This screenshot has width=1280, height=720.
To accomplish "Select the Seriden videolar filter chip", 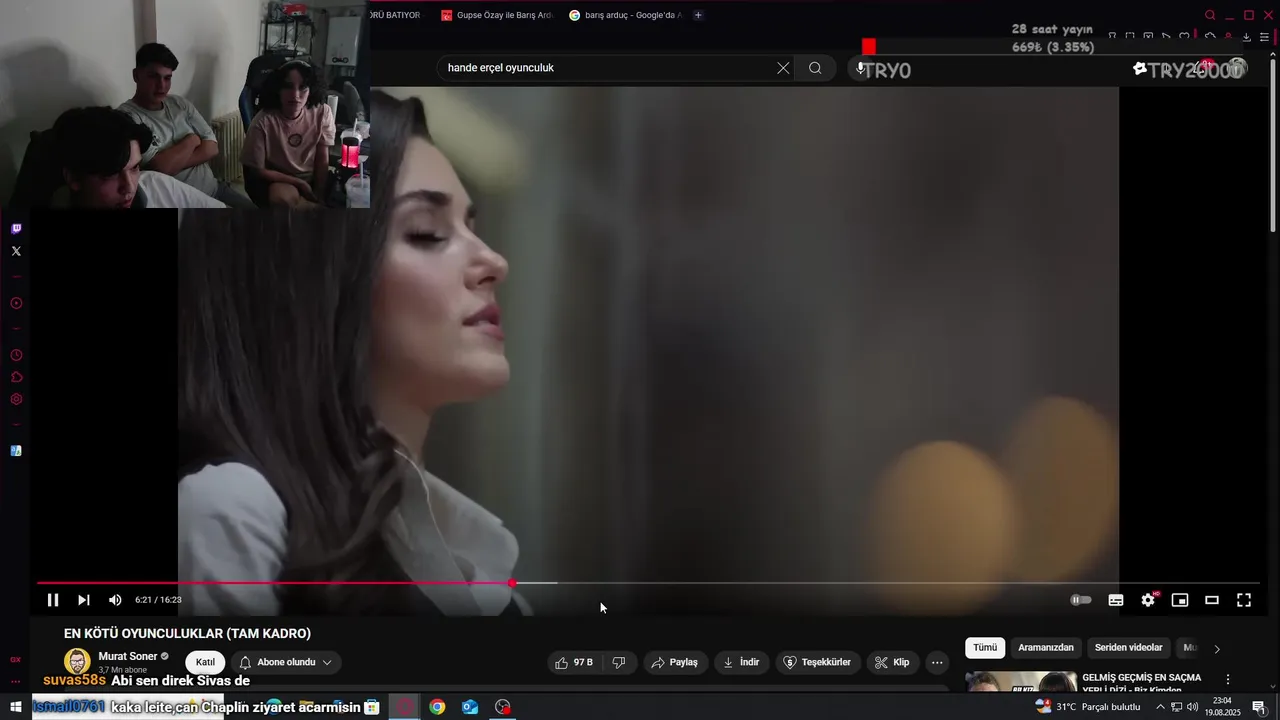I will (x=1128, y=648).
